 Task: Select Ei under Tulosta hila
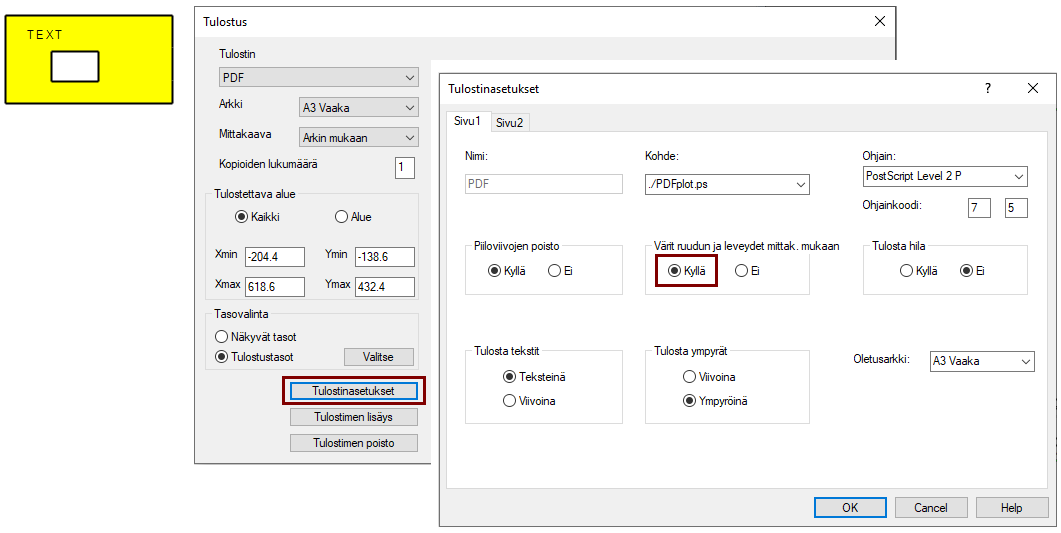click(x=966, y=271)
